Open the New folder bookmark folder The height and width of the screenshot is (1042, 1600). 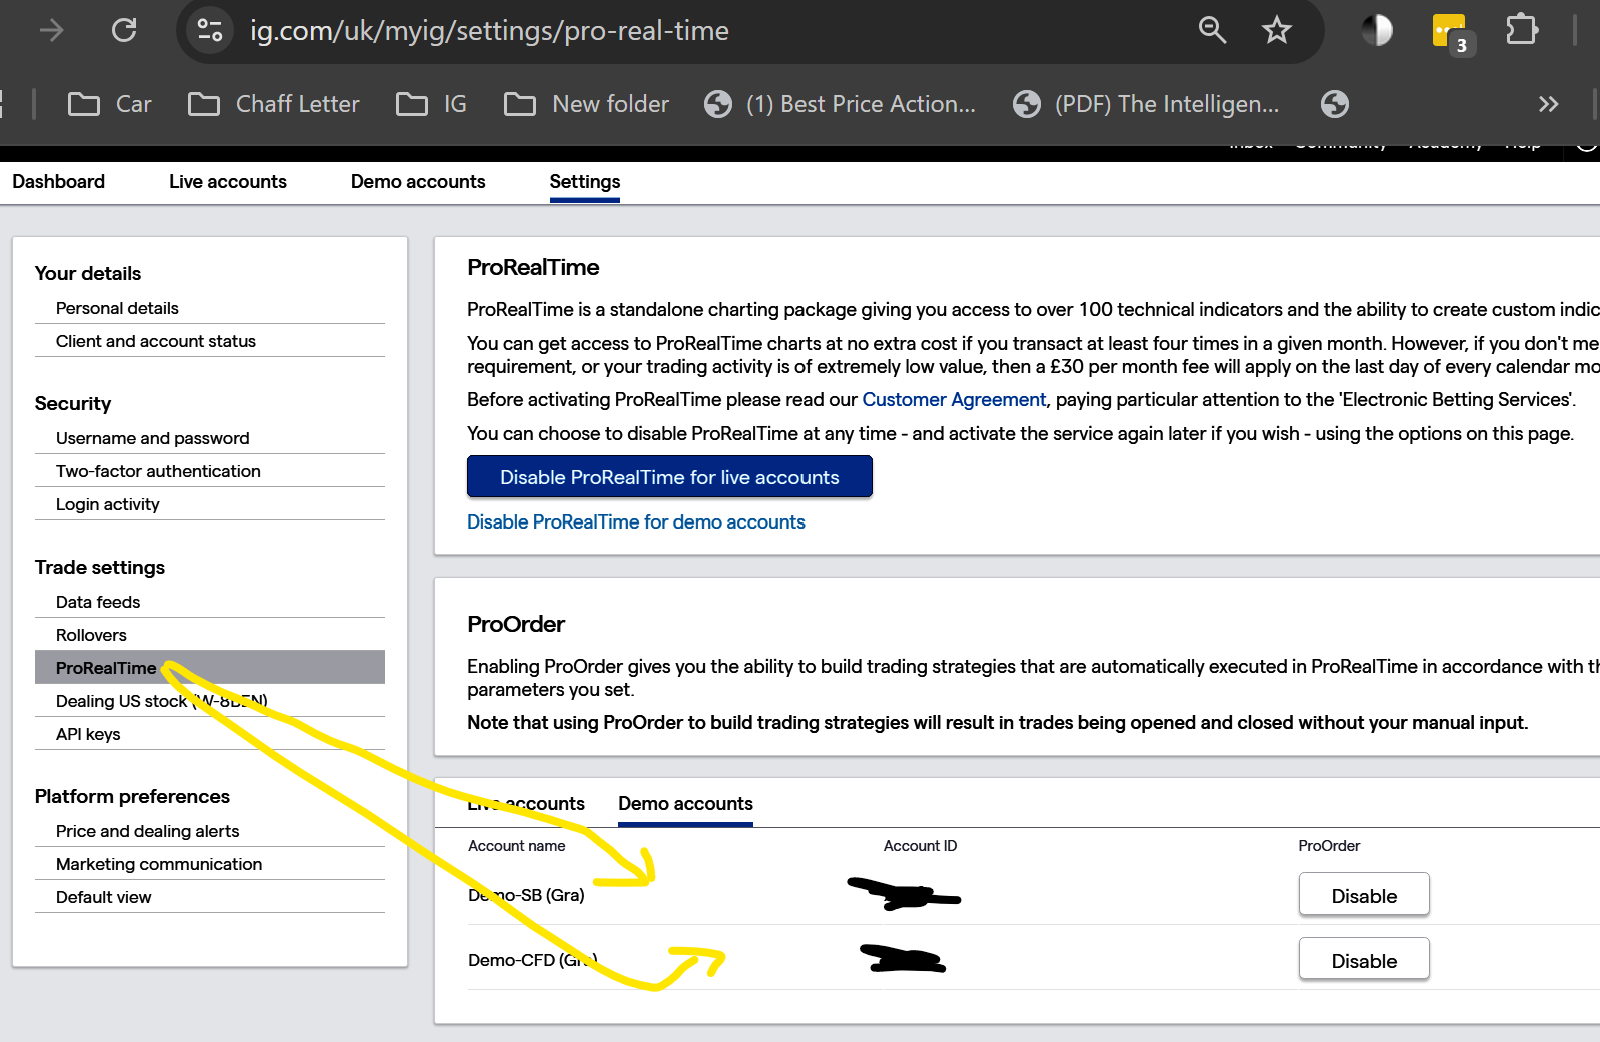pos(586,104)
